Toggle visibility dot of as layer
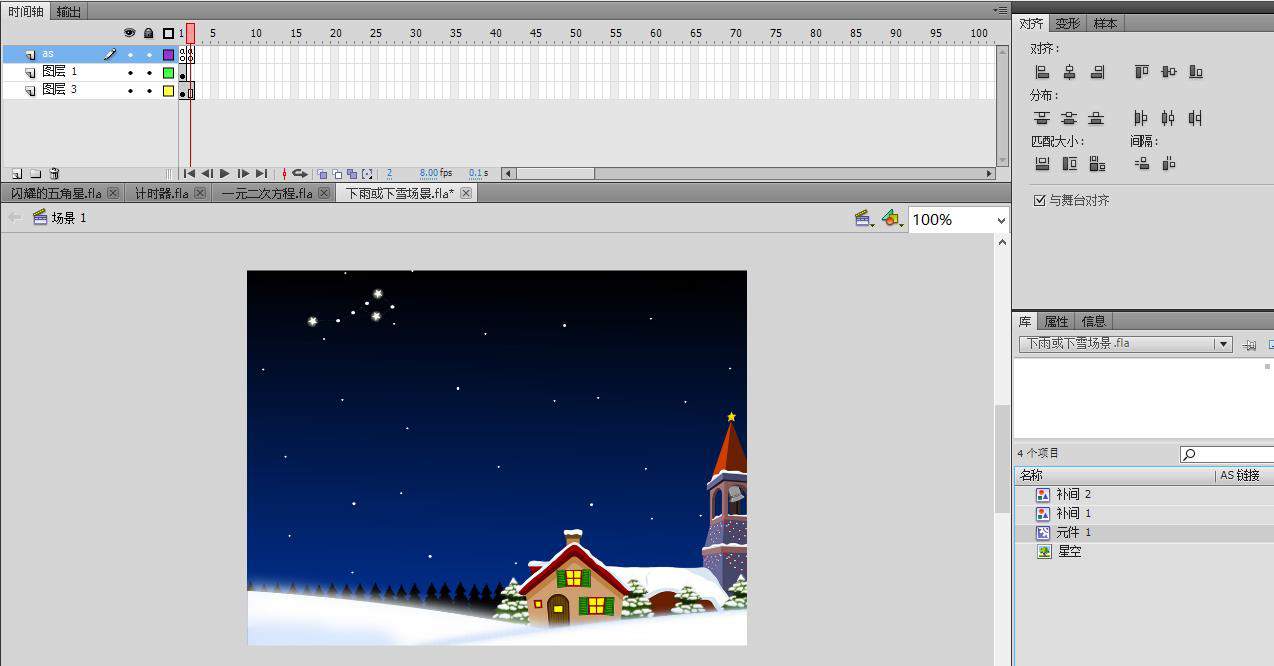This screenshot has height=666, width=1274. pos(130,55)
